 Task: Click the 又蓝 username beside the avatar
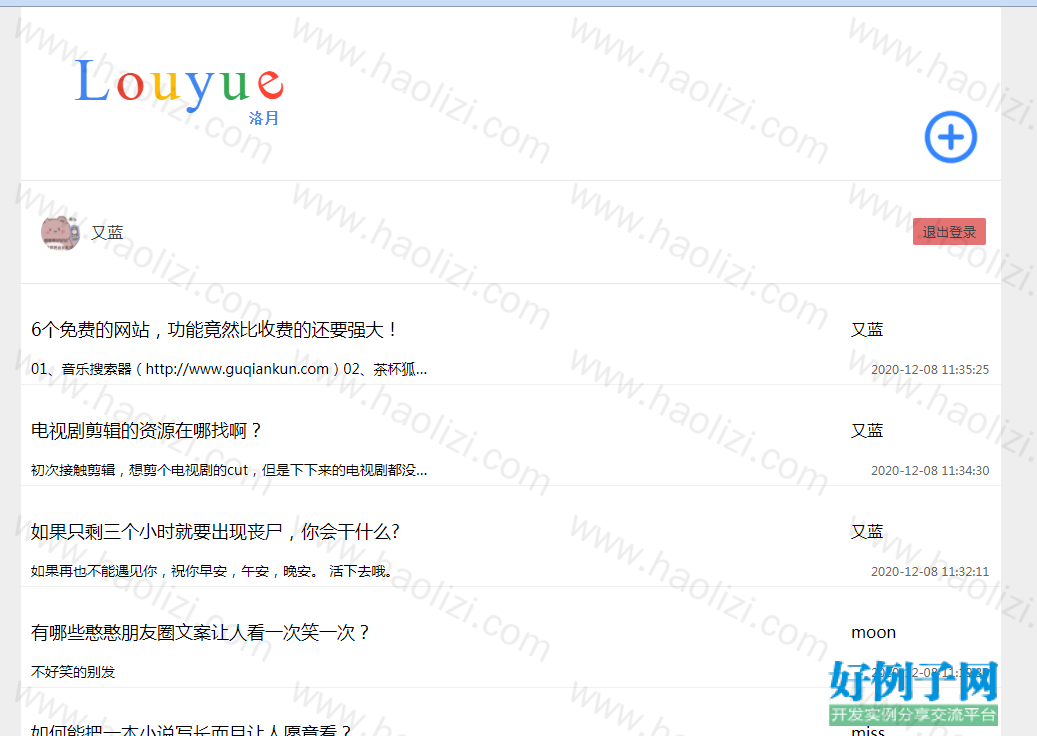[107, 233]
